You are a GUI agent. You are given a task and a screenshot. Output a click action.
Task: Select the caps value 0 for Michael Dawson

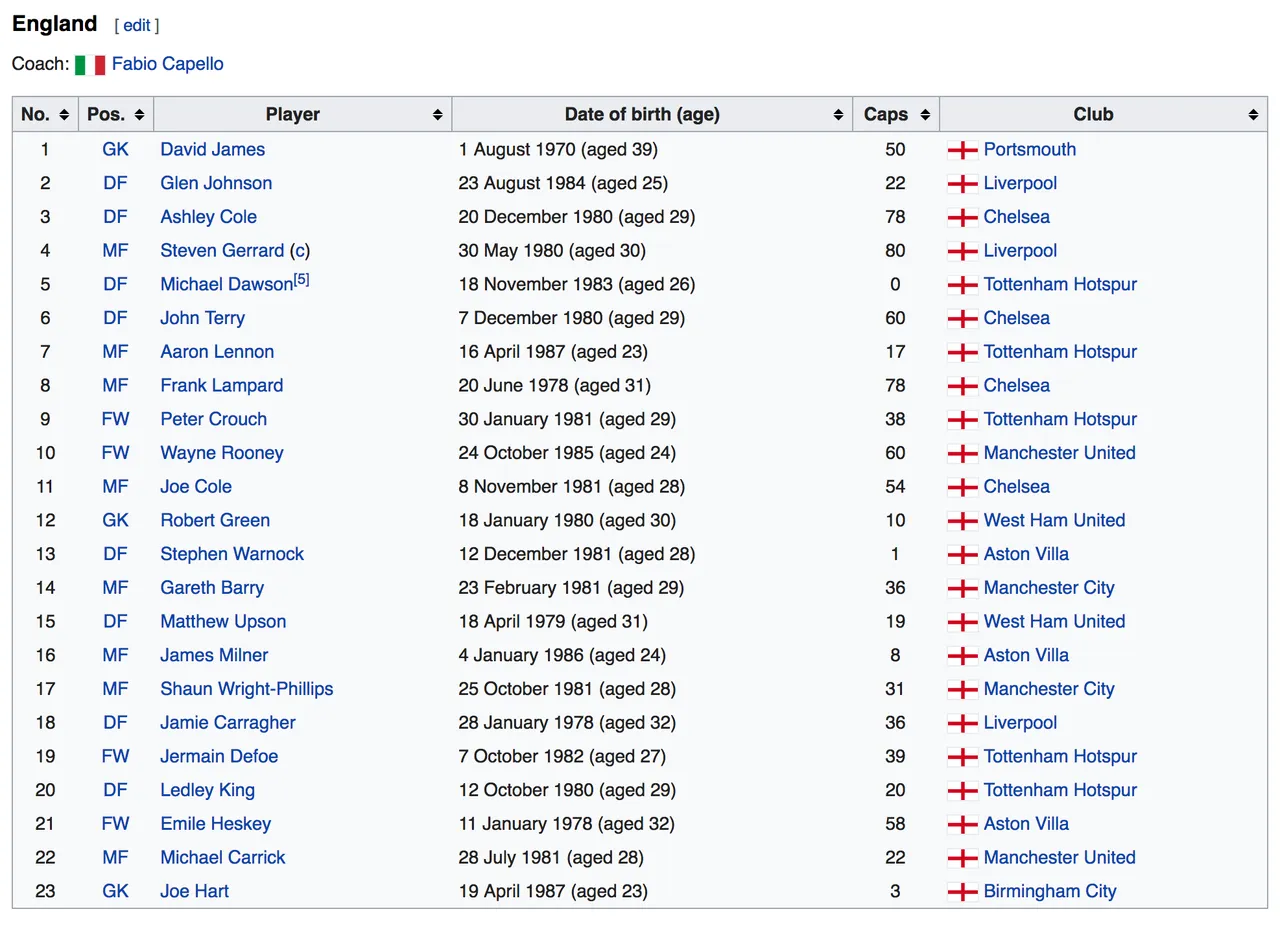pos(895,285)
